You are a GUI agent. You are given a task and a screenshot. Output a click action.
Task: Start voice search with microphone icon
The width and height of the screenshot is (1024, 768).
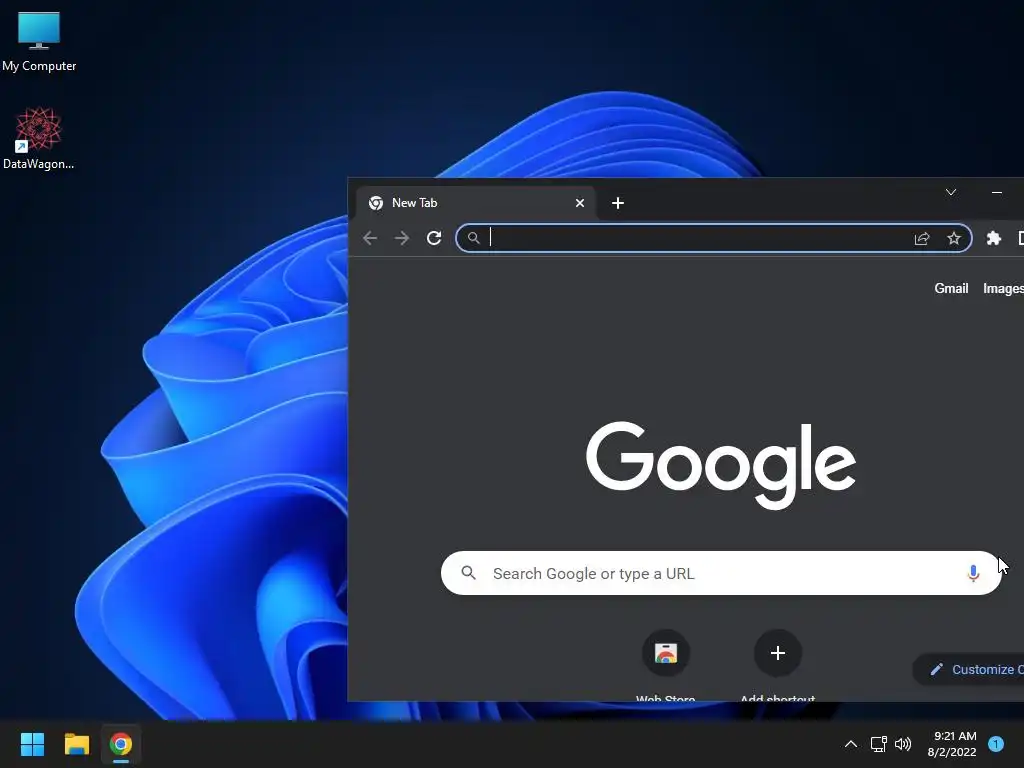click(973, 573)
